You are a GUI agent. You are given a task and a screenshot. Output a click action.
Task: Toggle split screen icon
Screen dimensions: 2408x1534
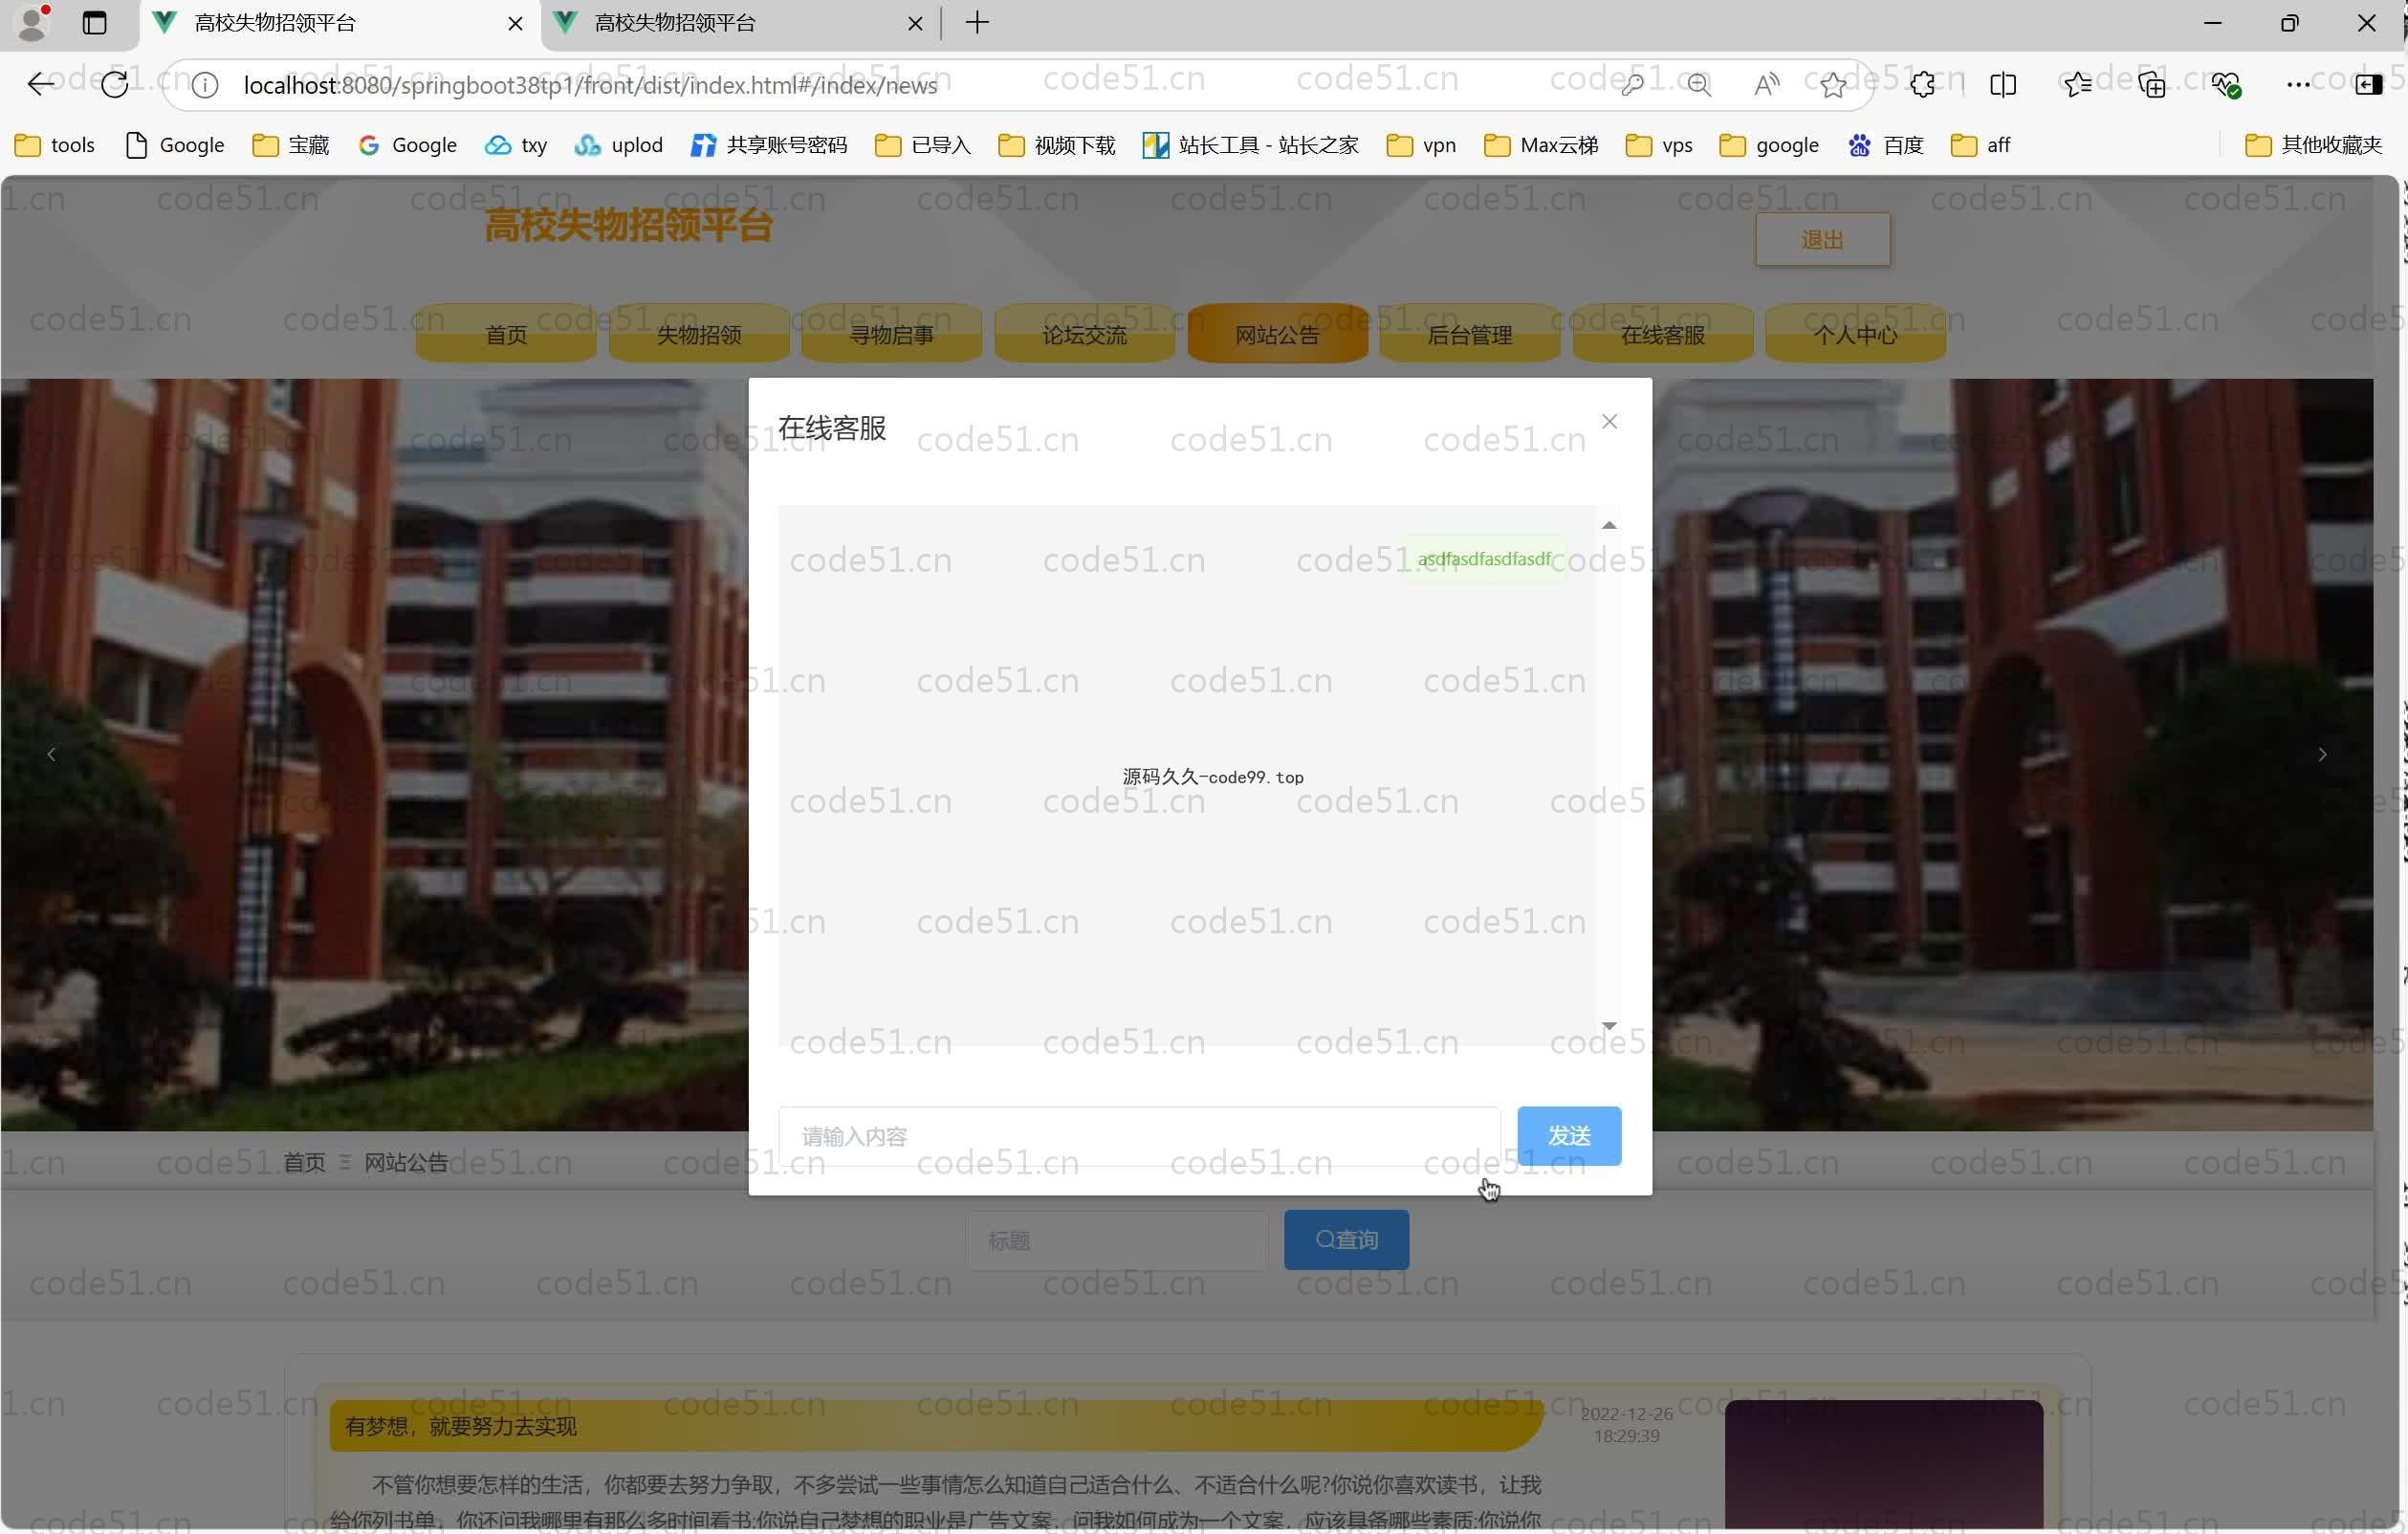pyautogui.click(x=2002, y=85)
